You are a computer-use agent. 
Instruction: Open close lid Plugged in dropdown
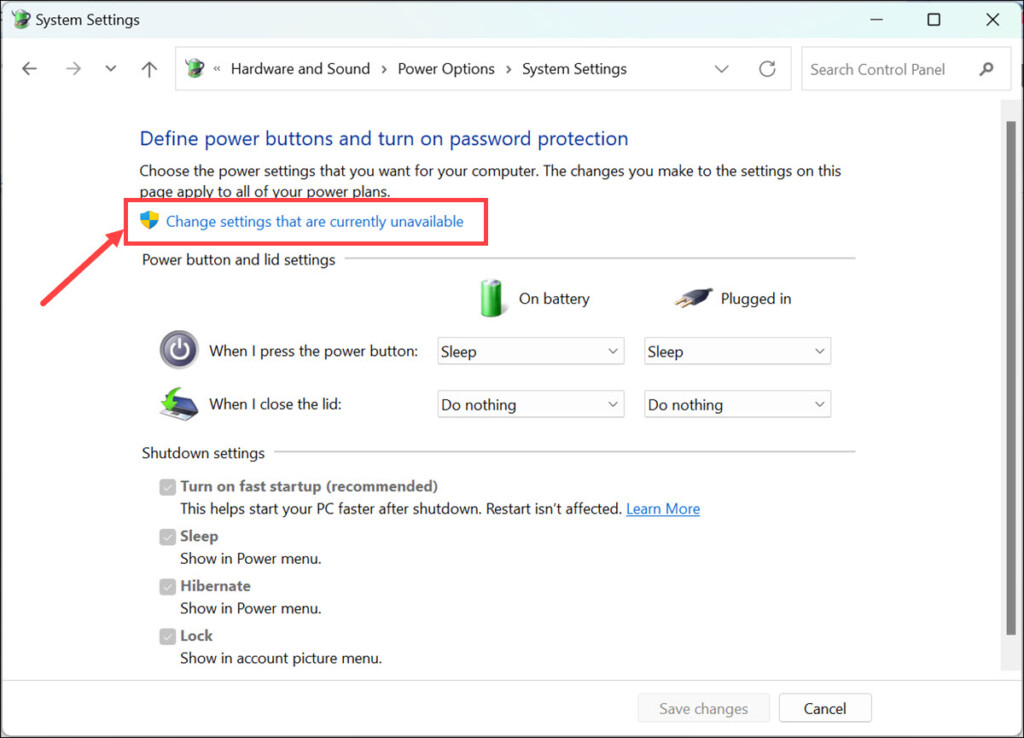coord(737,404)
